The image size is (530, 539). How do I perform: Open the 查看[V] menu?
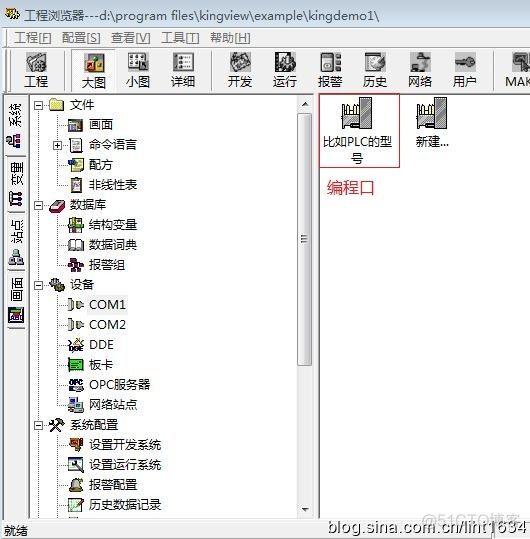[131, 38]
